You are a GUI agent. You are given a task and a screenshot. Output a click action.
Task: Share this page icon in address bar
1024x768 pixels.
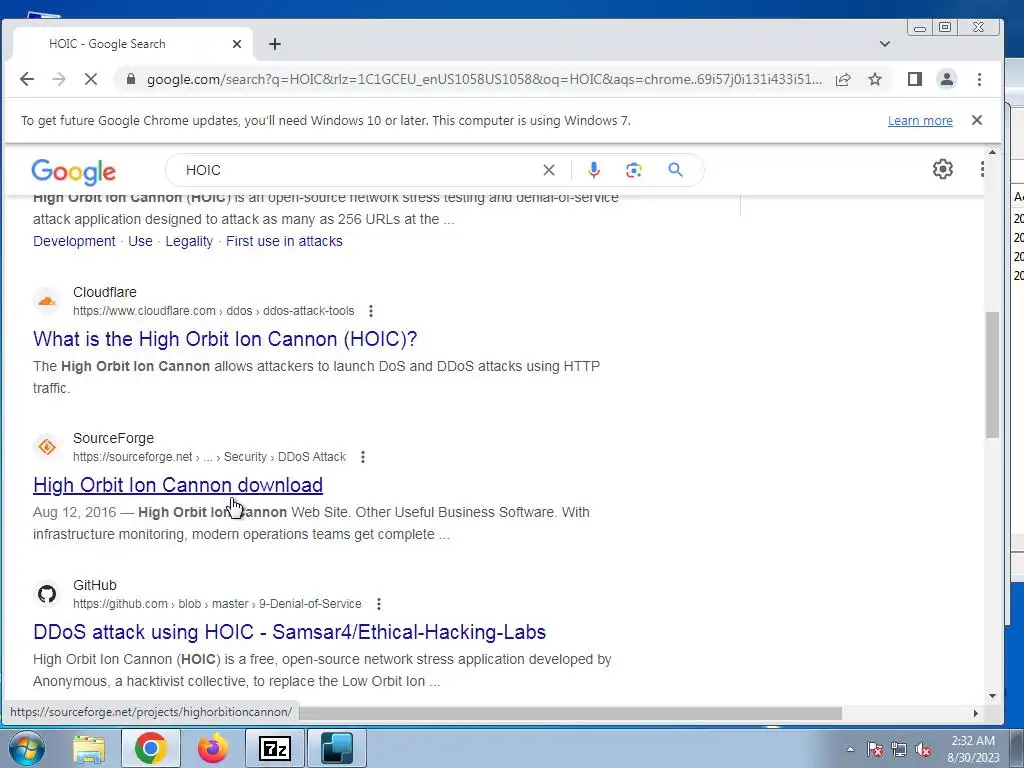tap(843, 79)
